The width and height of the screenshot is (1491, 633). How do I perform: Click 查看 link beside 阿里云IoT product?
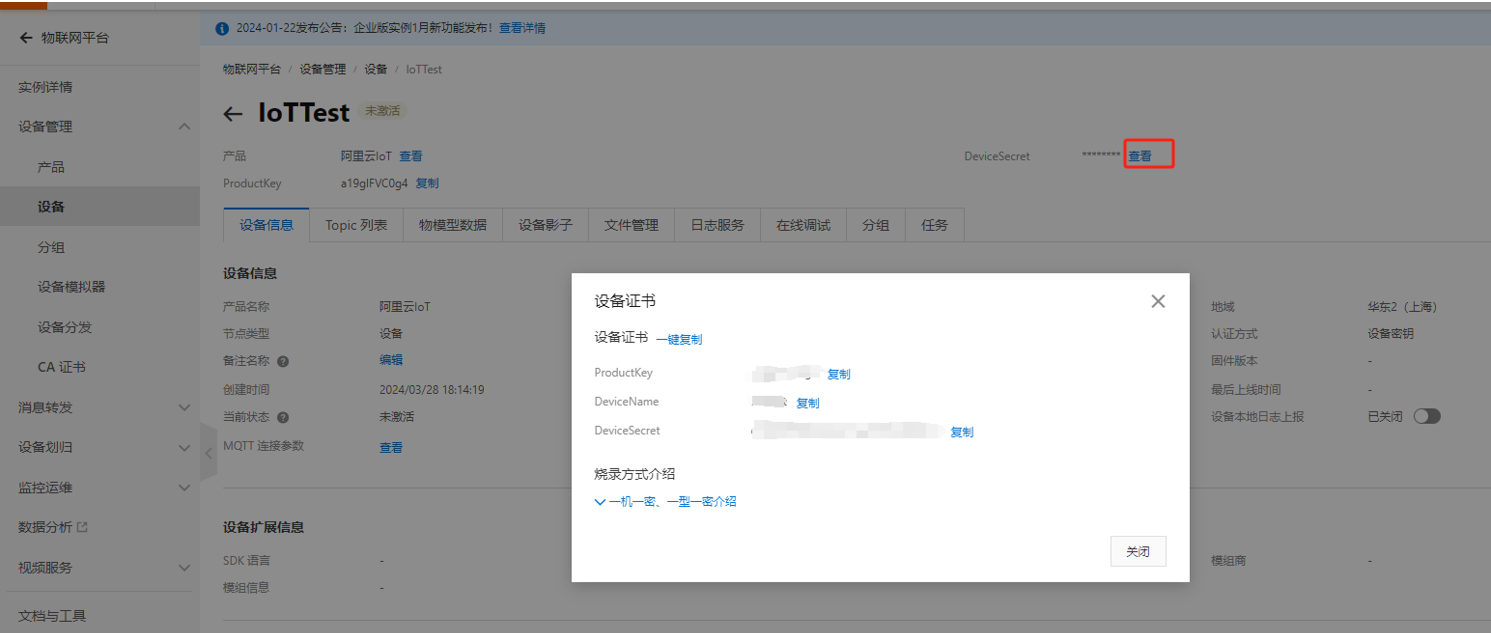point(411,156)
